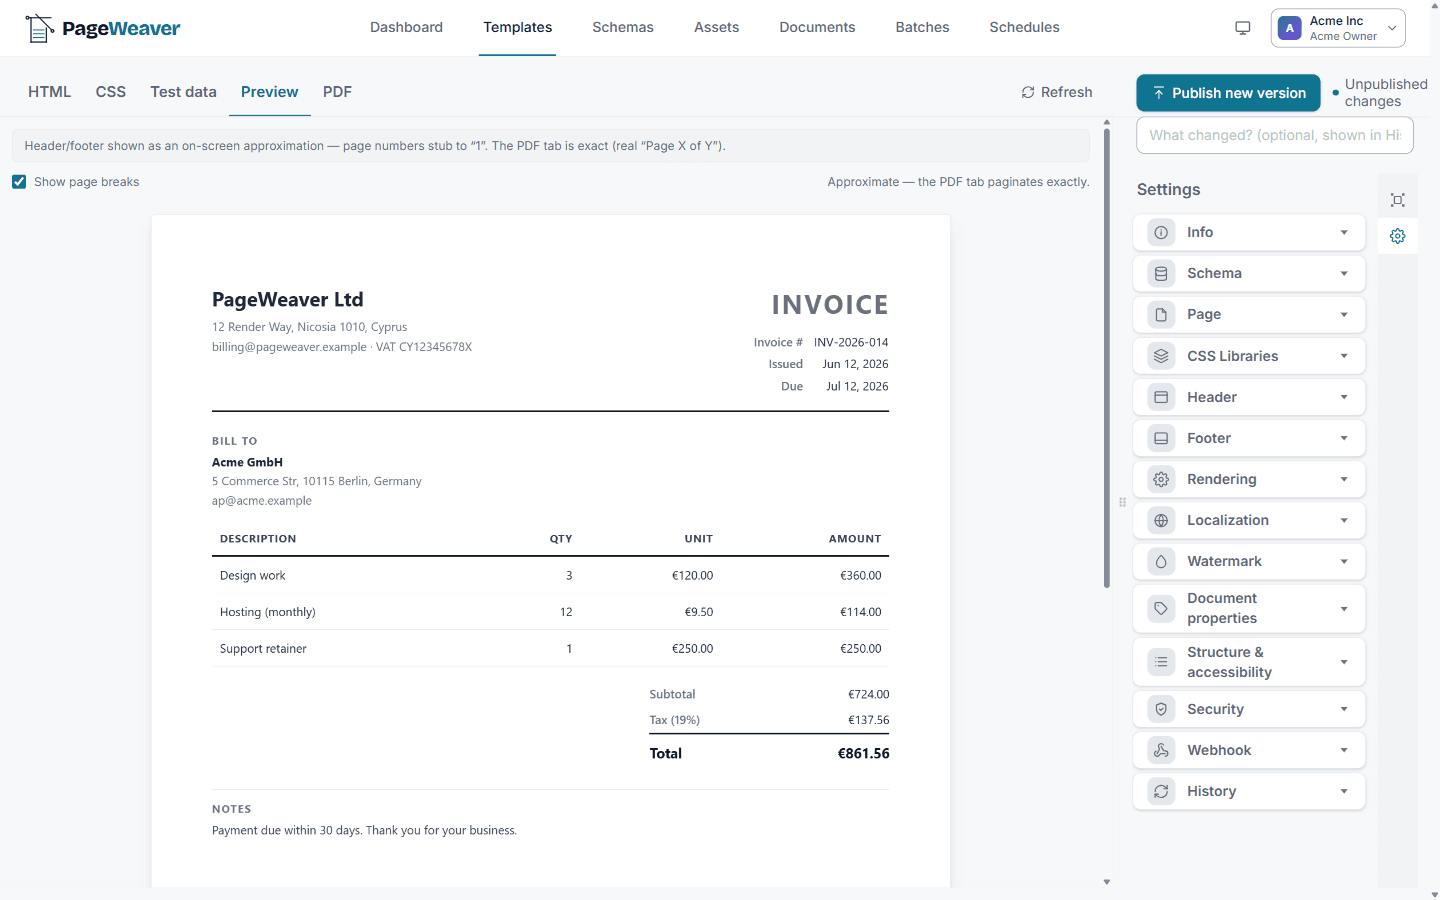
Task: Click the Structure & accessibility list icon
Action: [x=1161, y=662]
